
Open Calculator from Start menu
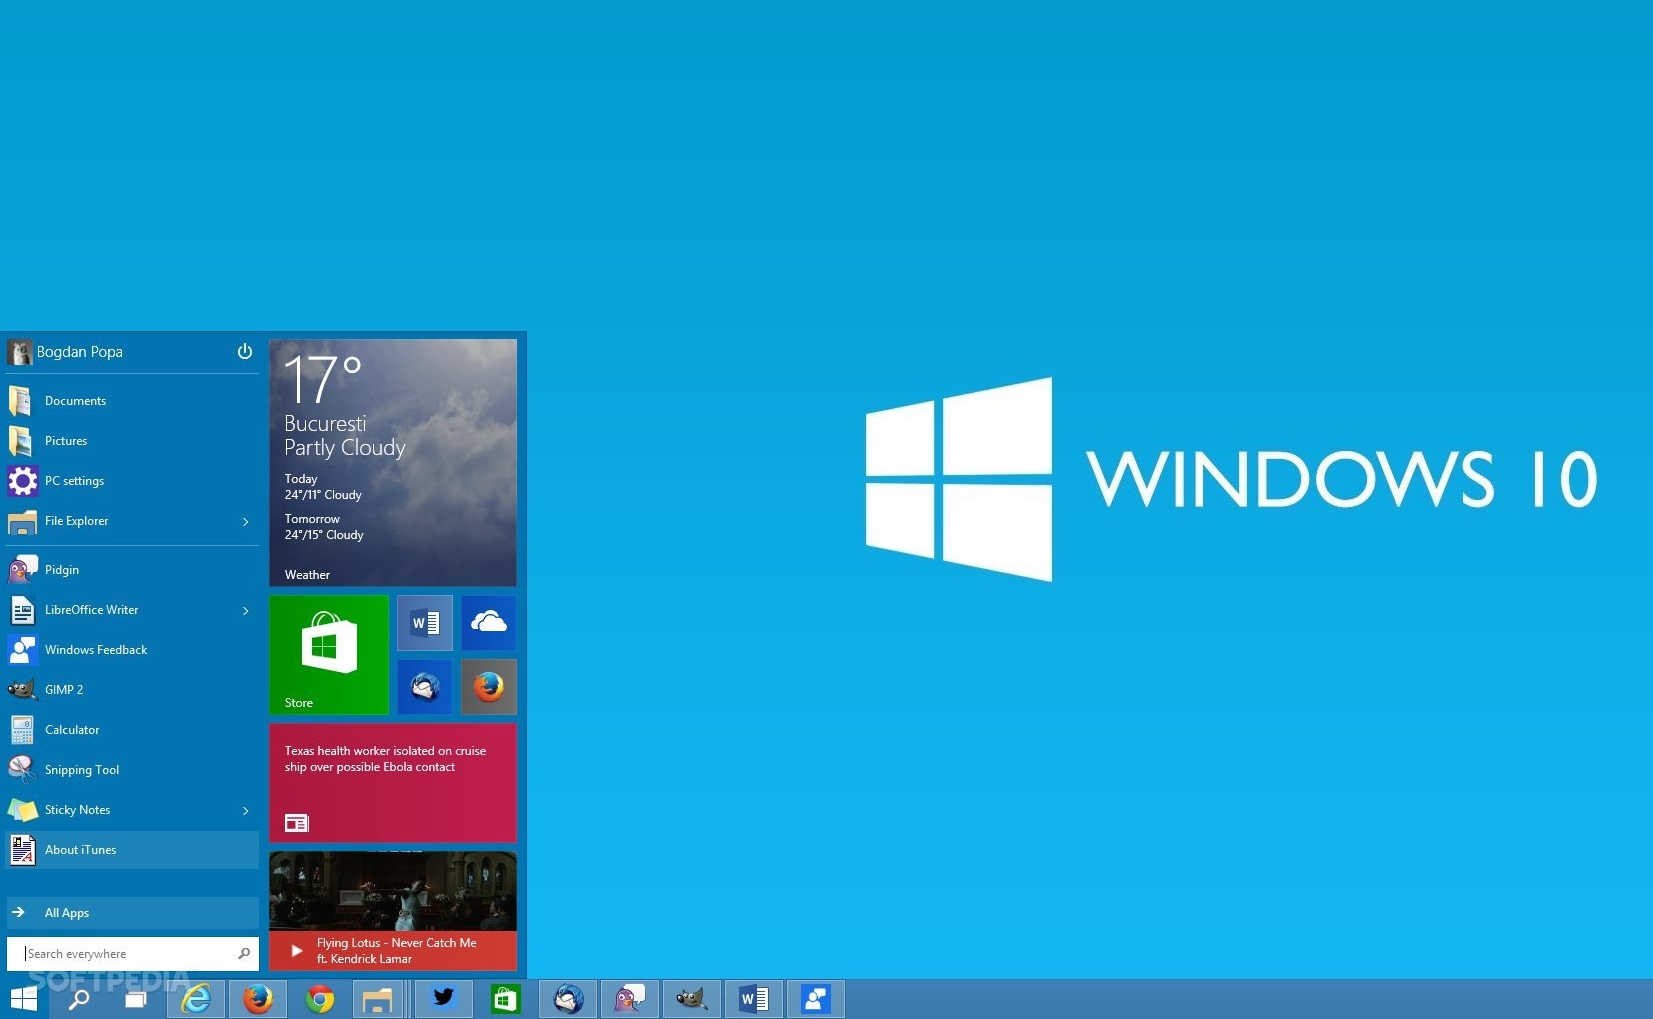(132, 730)
